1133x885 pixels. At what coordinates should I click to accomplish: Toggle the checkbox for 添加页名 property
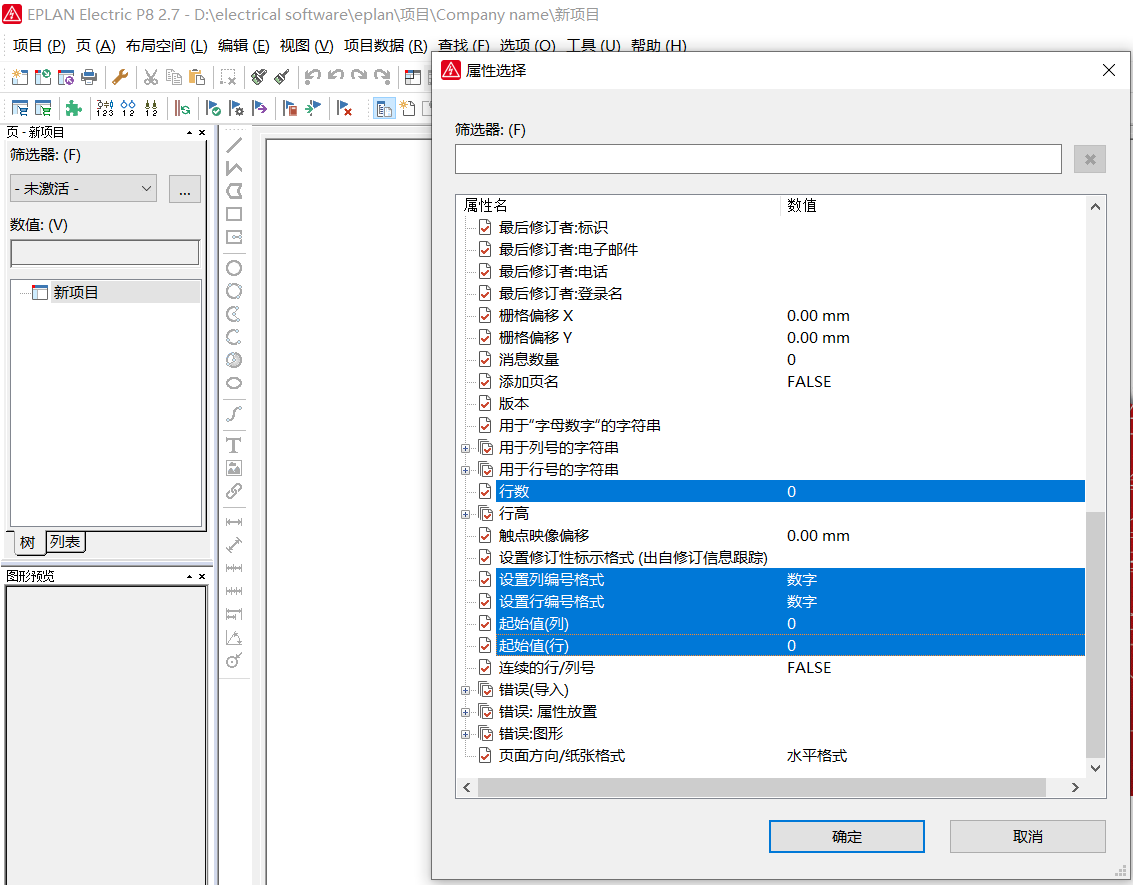(x=485, y=382)
